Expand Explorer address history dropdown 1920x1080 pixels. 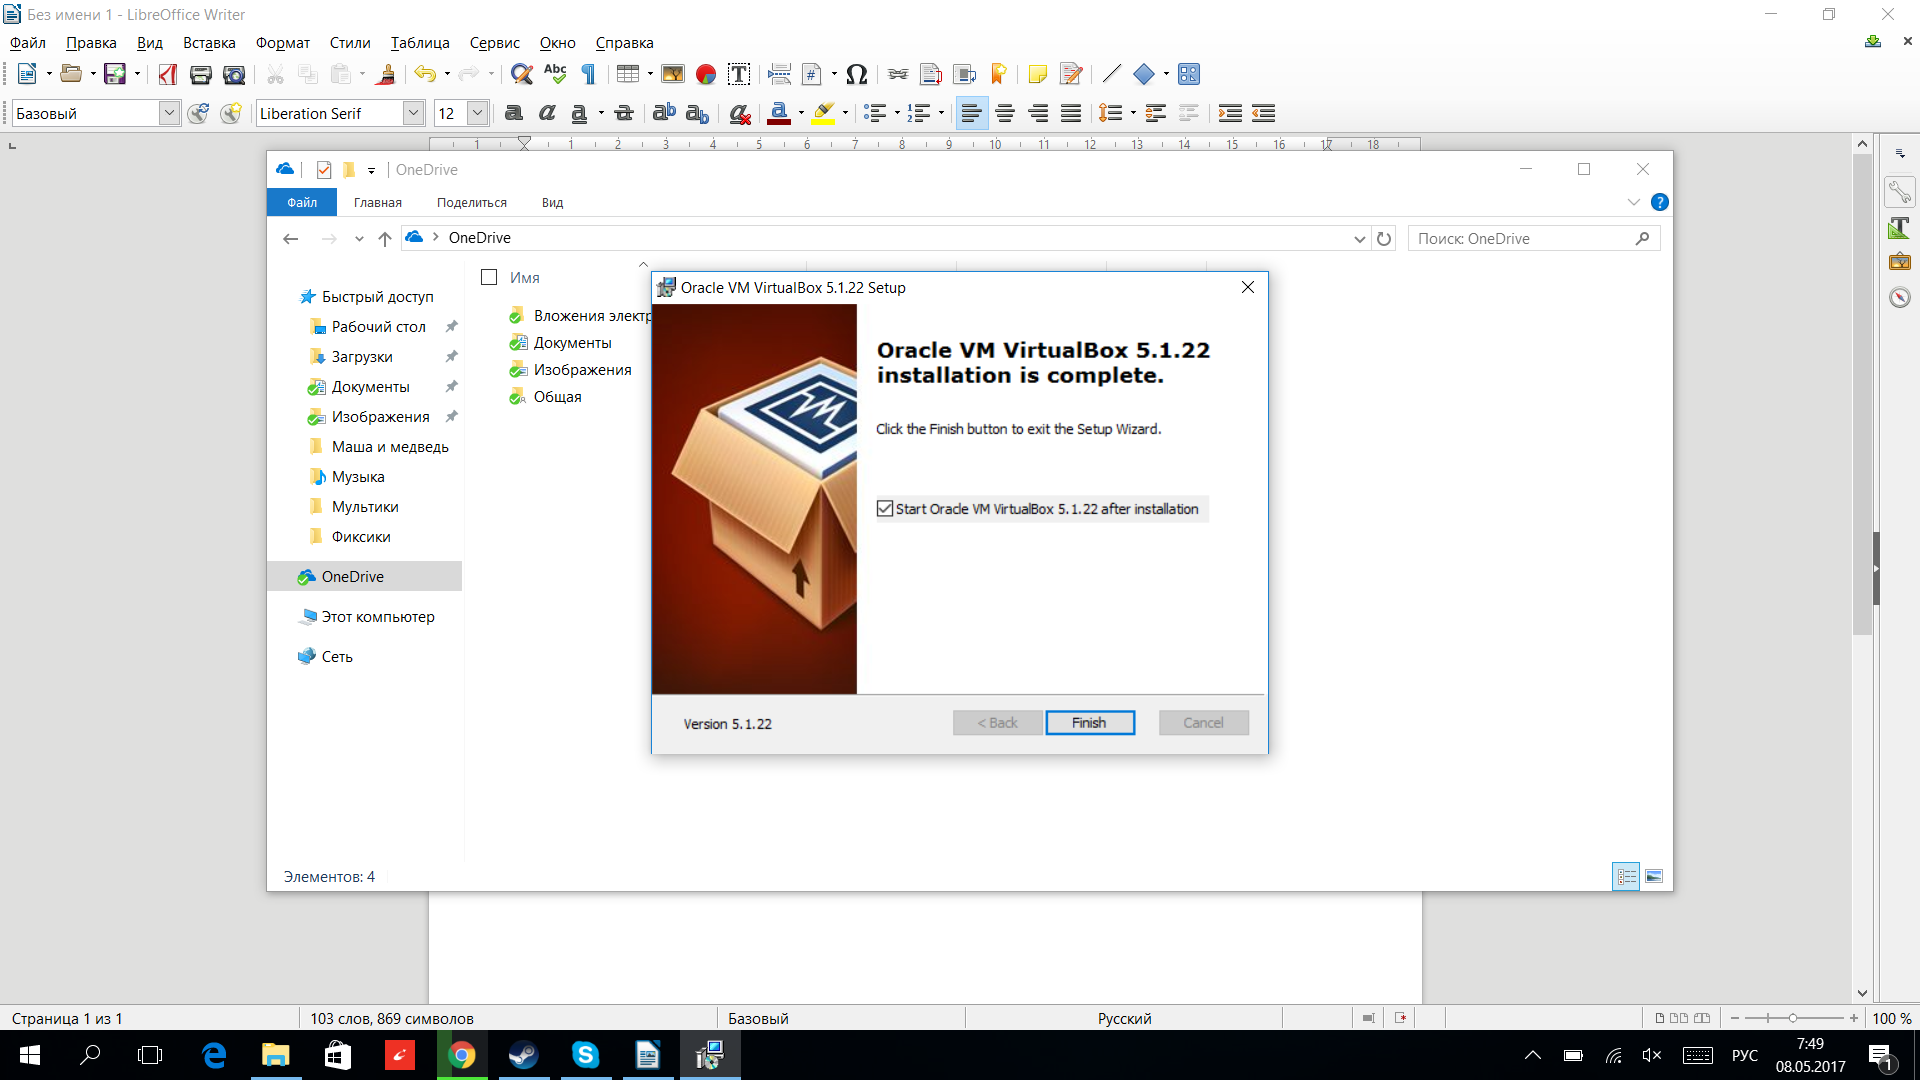(x=1359, y=238)
